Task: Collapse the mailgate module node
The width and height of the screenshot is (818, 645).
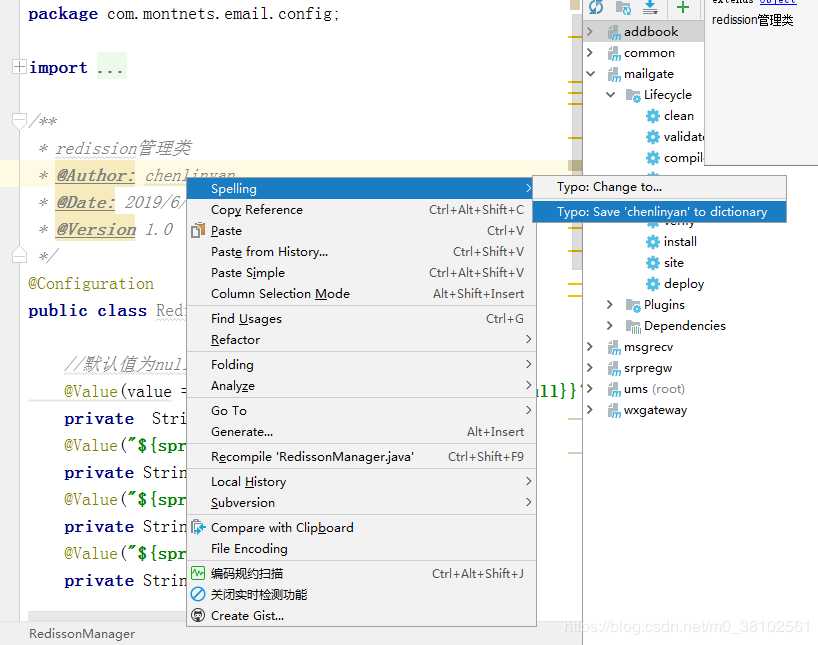Action: 590,74
